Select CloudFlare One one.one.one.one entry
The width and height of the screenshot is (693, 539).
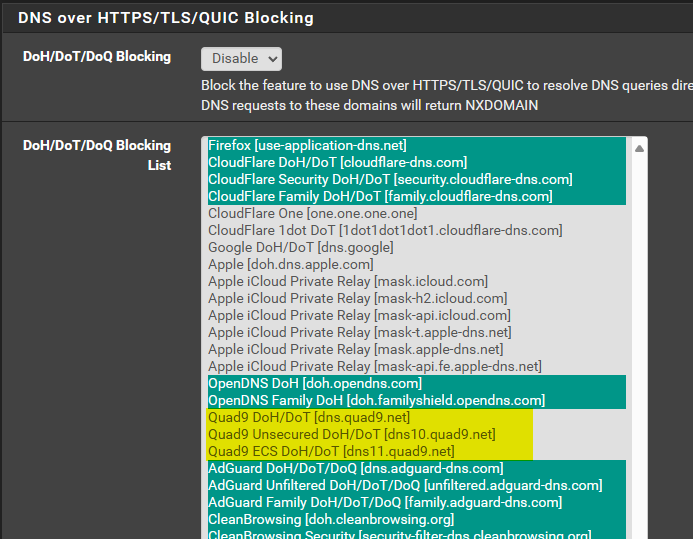pos(417,213)
